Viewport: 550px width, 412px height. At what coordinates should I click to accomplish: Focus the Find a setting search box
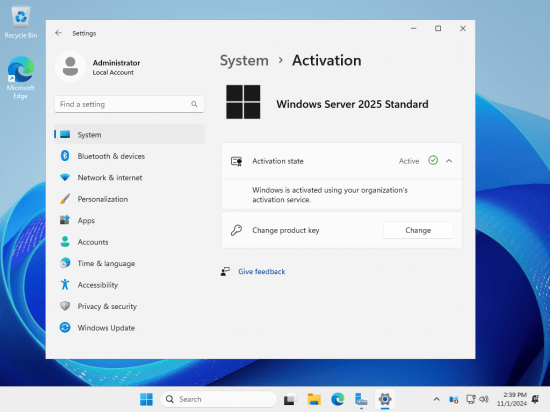129,104
